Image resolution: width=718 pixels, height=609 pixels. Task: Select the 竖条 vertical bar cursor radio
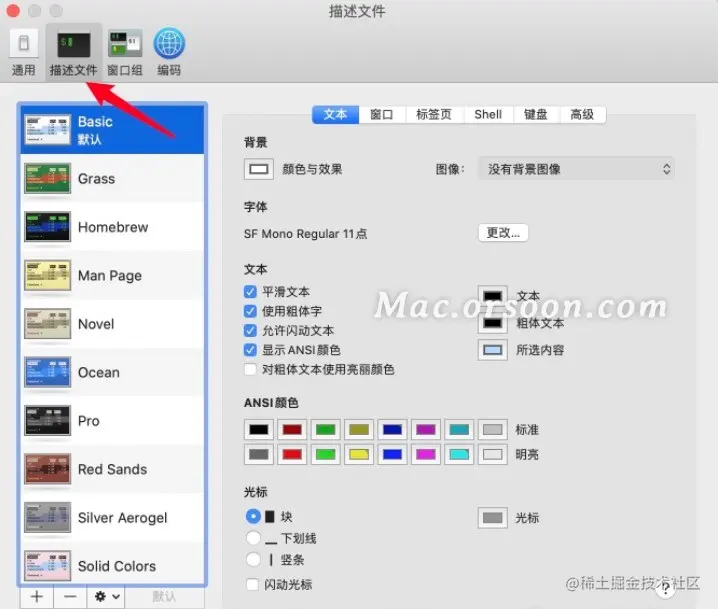(x=253, y=559)
